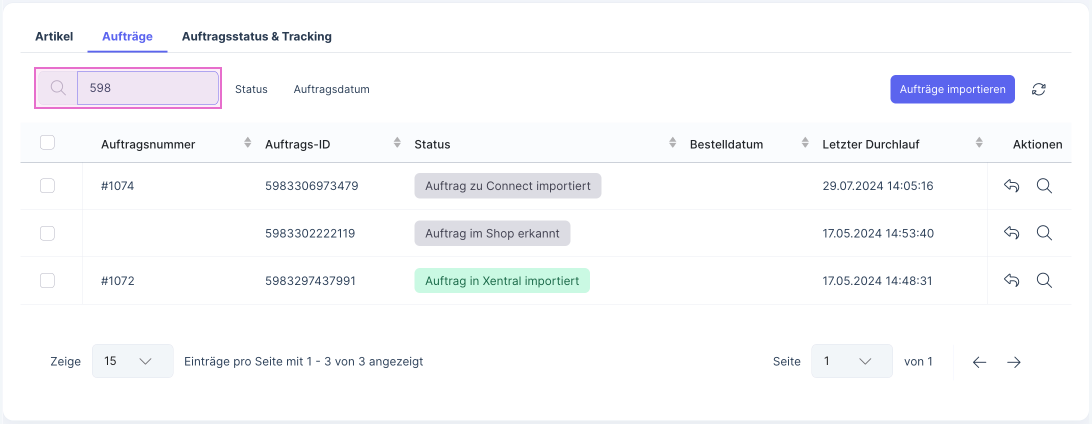This screenshot has width=1092, height=424.
Task: Switch to the Artikel tab
Action: coord(54,36)
